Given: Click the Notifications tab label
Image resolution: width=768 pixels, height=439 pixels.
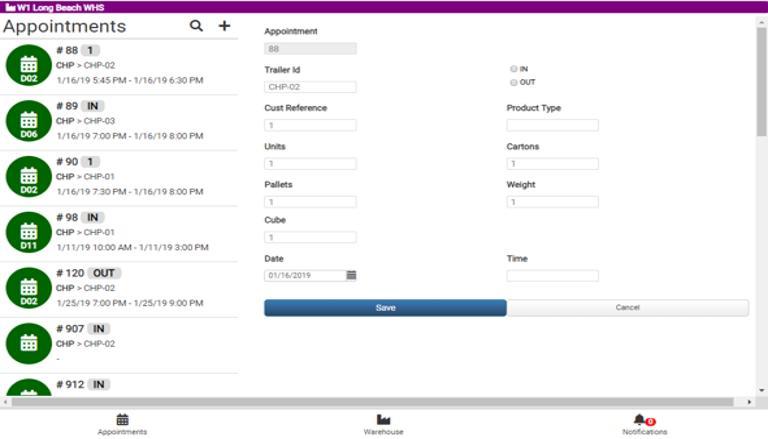Looking at the screenshot, I should [x=645, y=432].
